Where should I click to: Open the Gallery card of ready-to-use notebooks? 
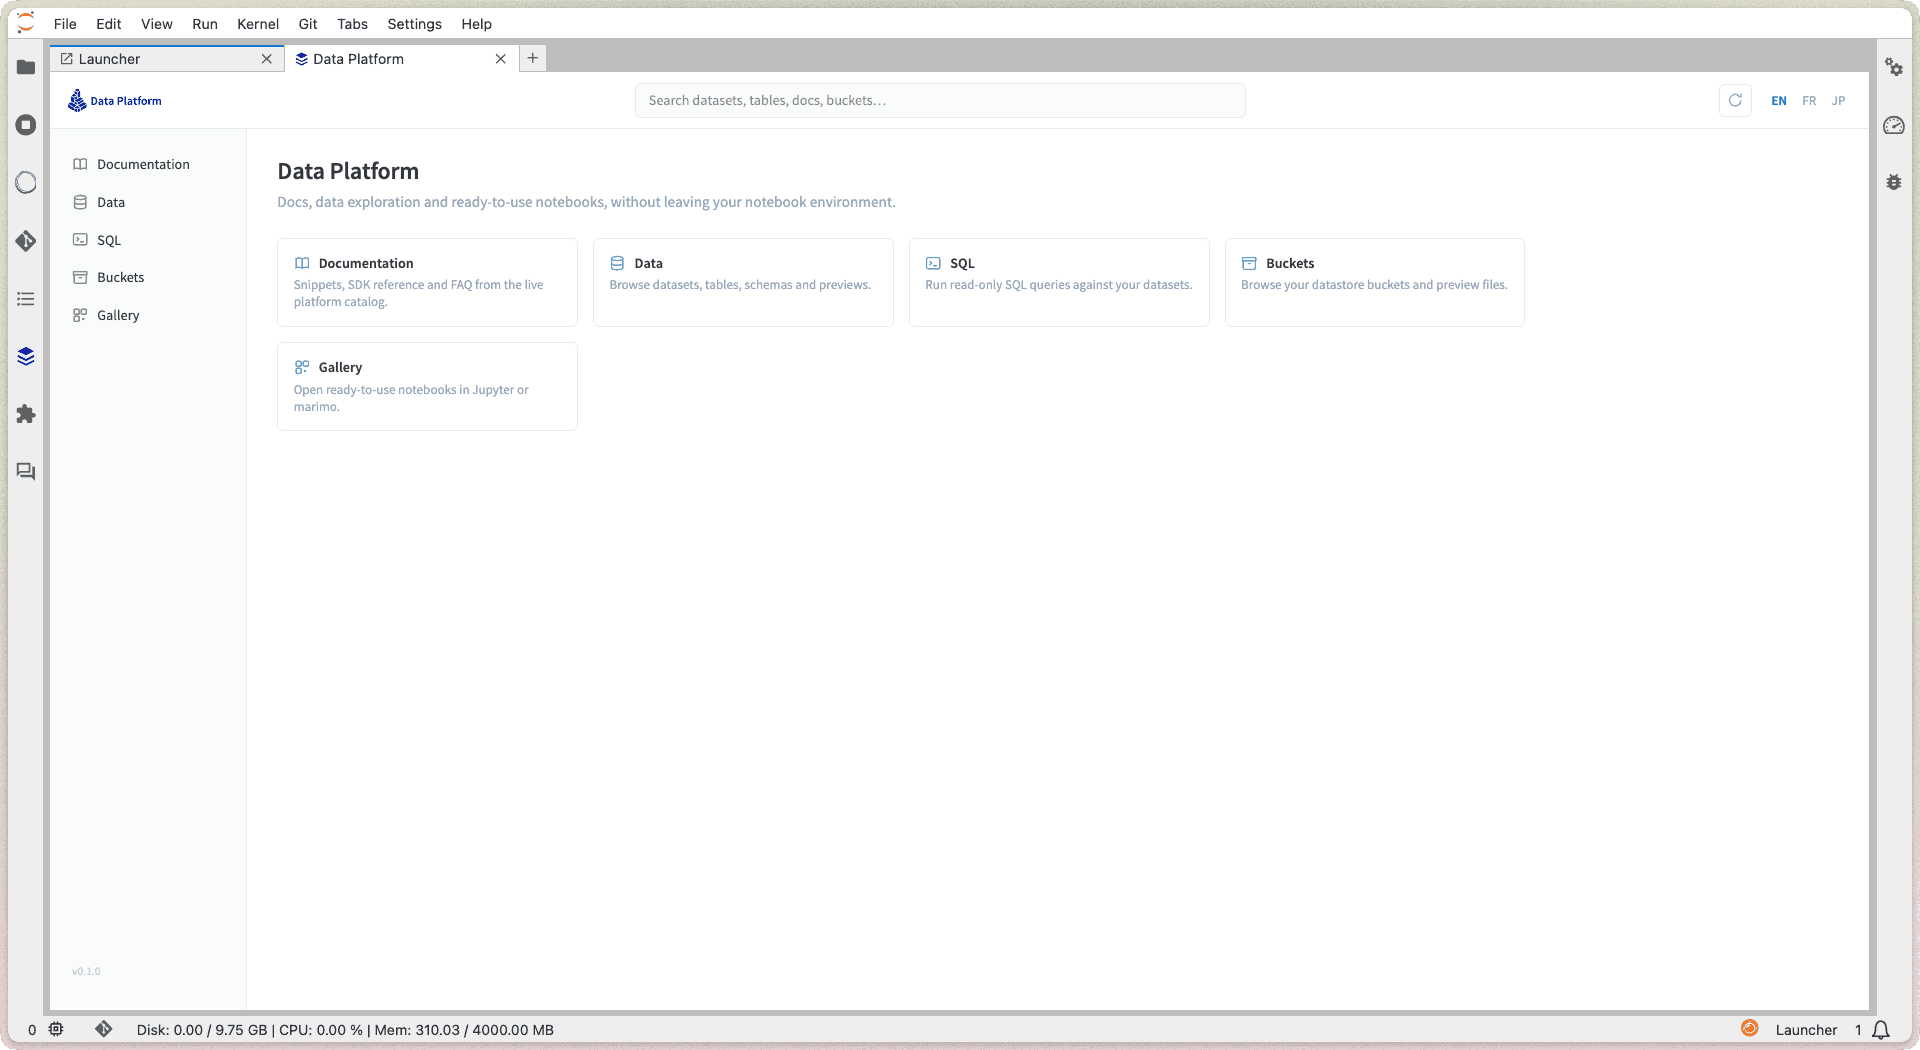pos(427,386)
